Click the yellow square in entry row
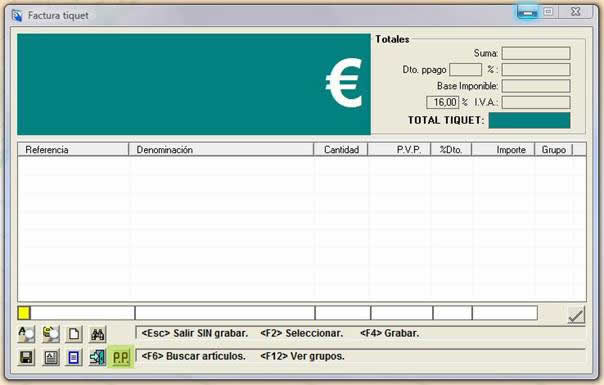Image resolution: width=604 pixels, height=385 pixels. pos(24,313)
